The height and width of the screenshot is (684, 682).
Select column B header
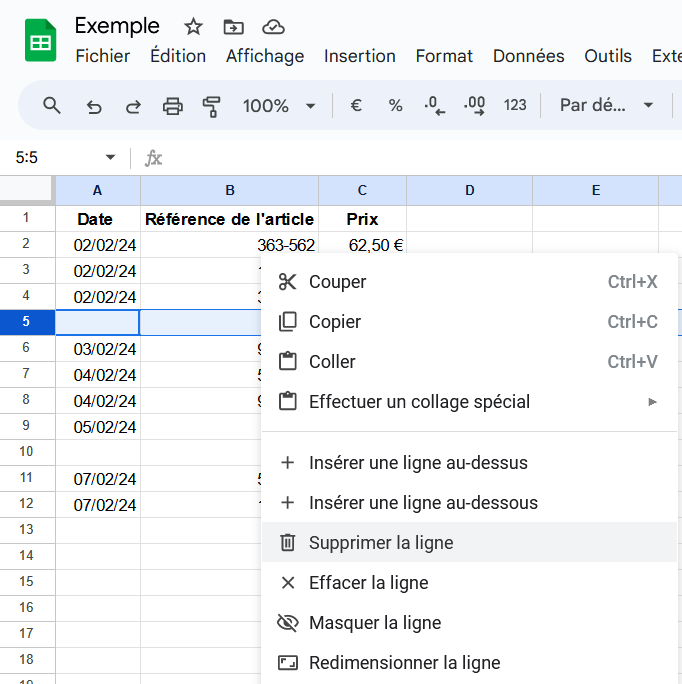[230, 191]
